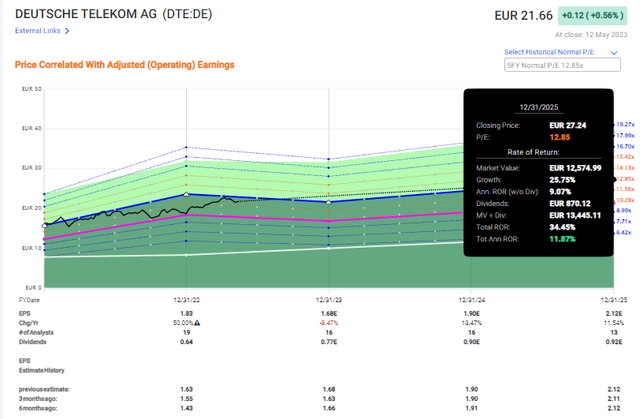Click the 6 months ago 1.43 estimate
The image size is (640, 419).
187,408
